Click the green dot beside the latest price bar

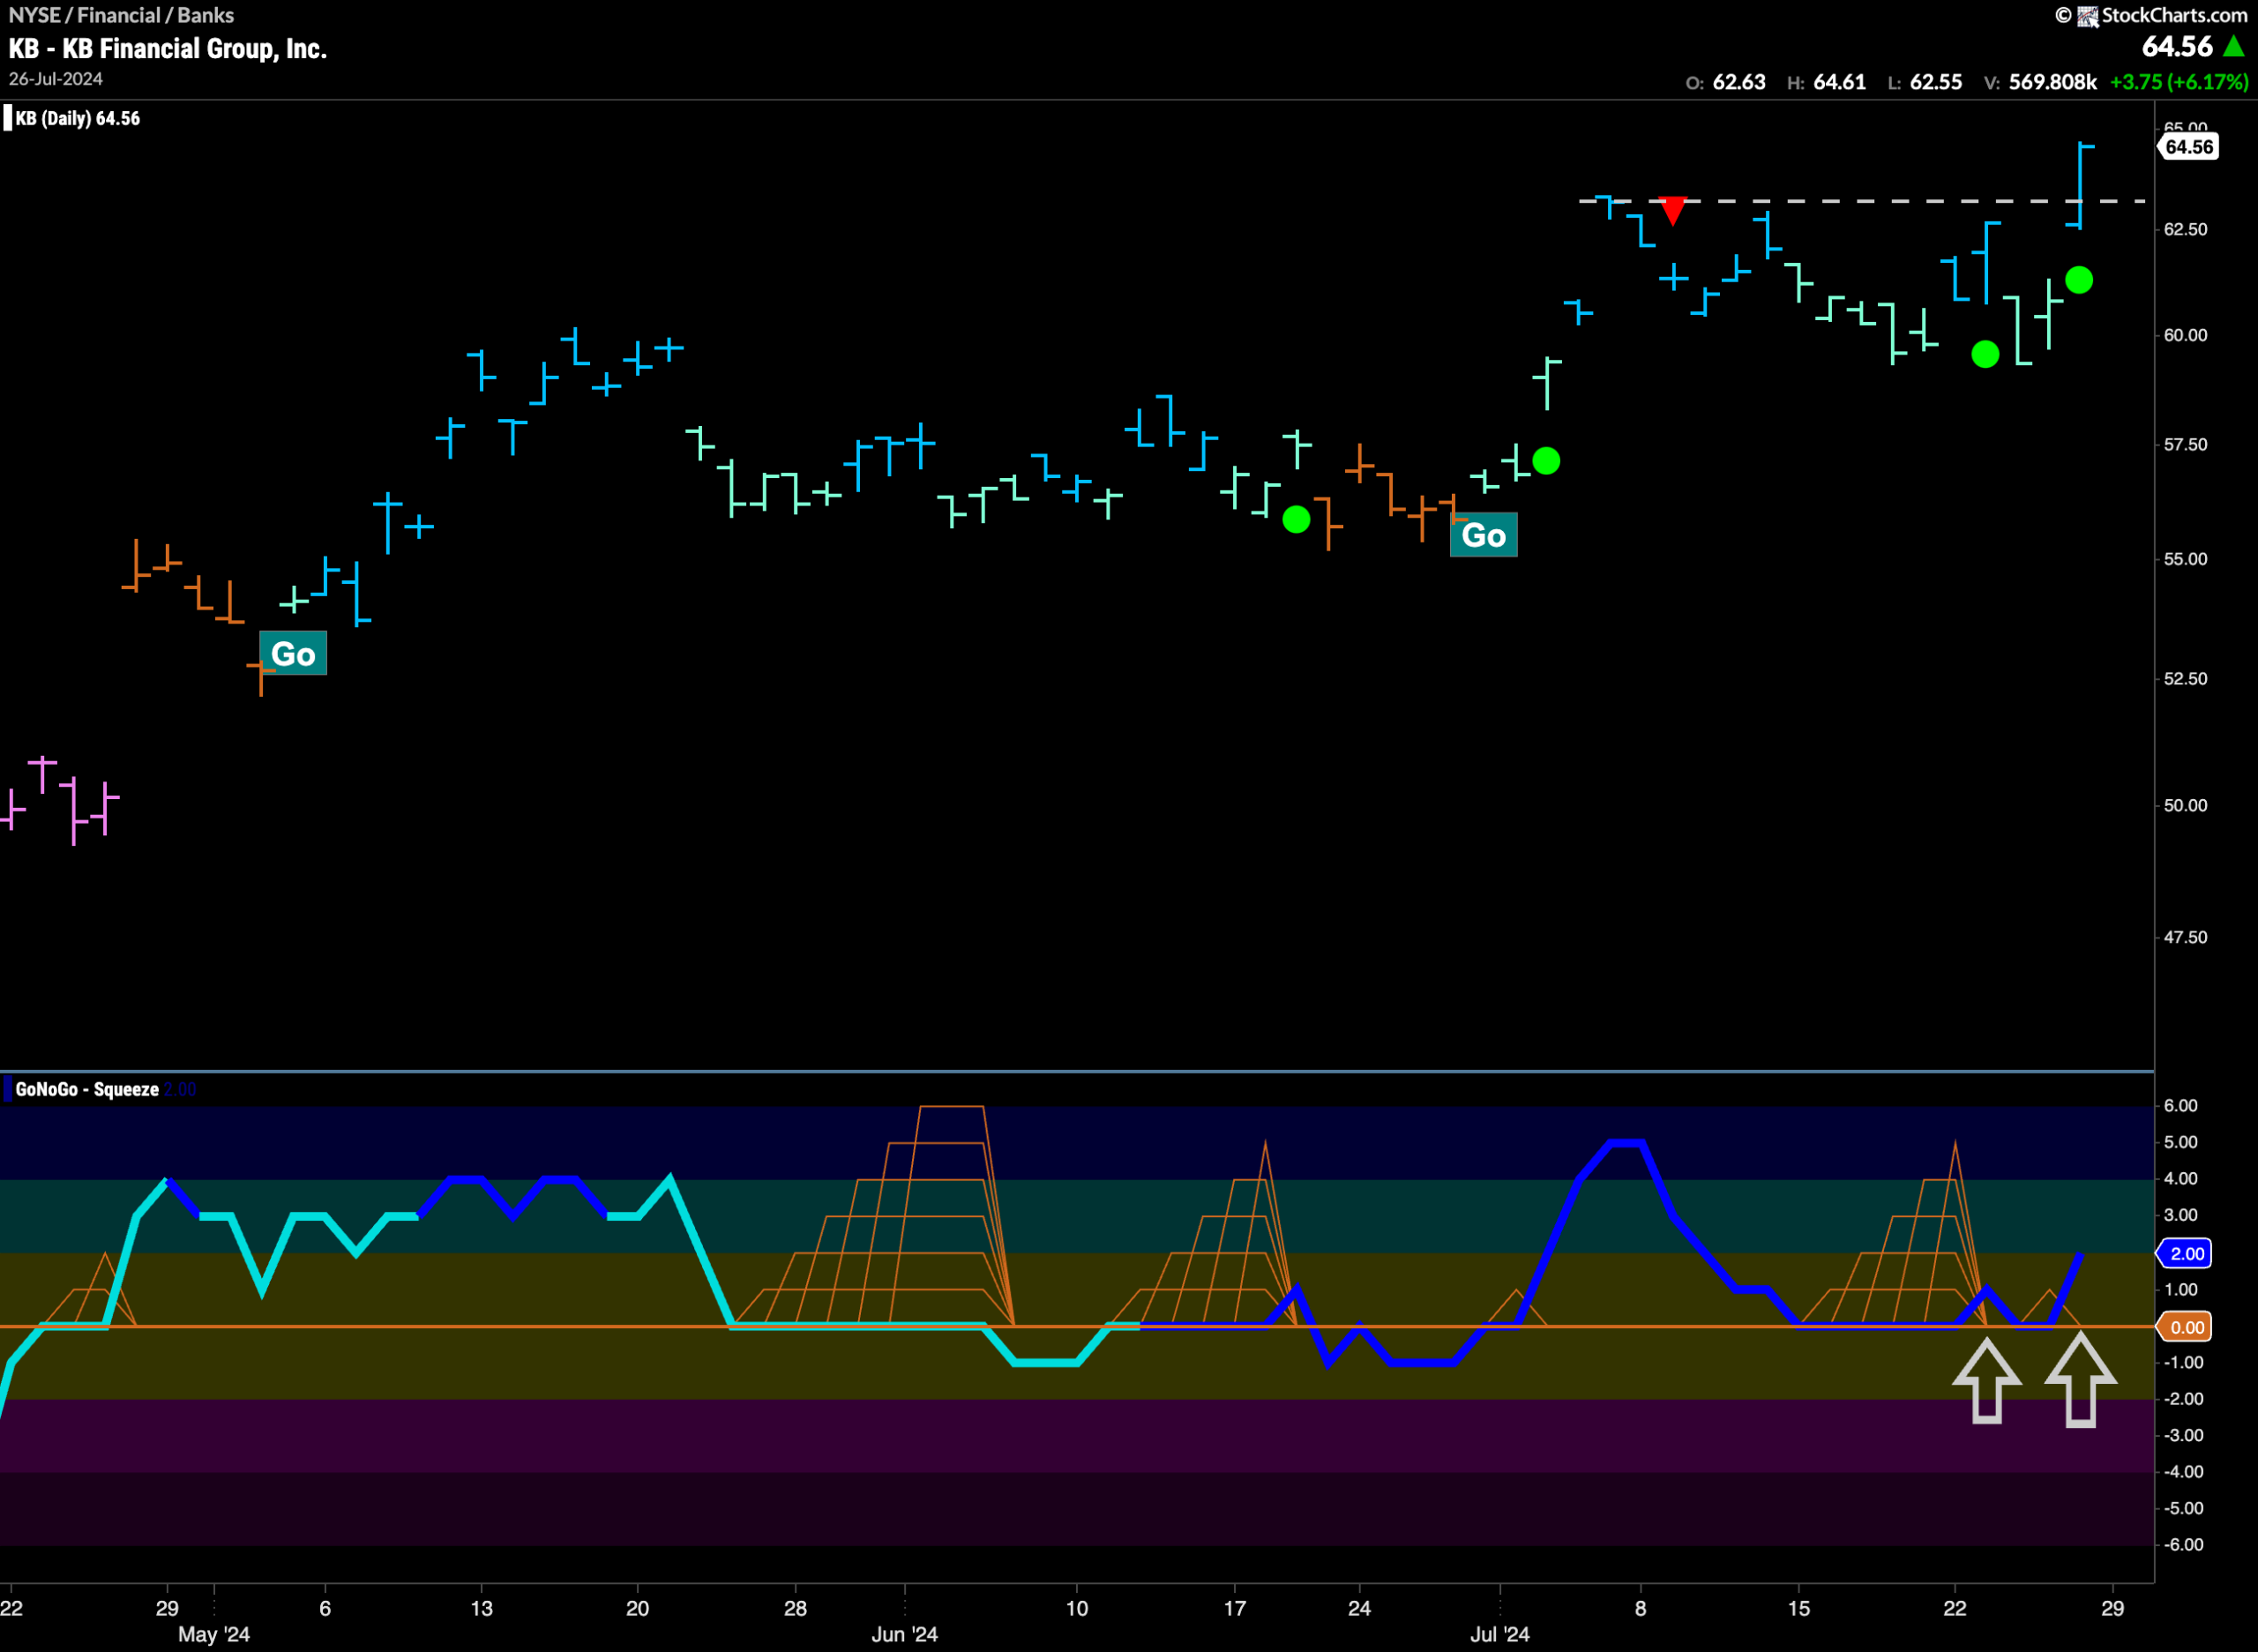pos(2079,280)
